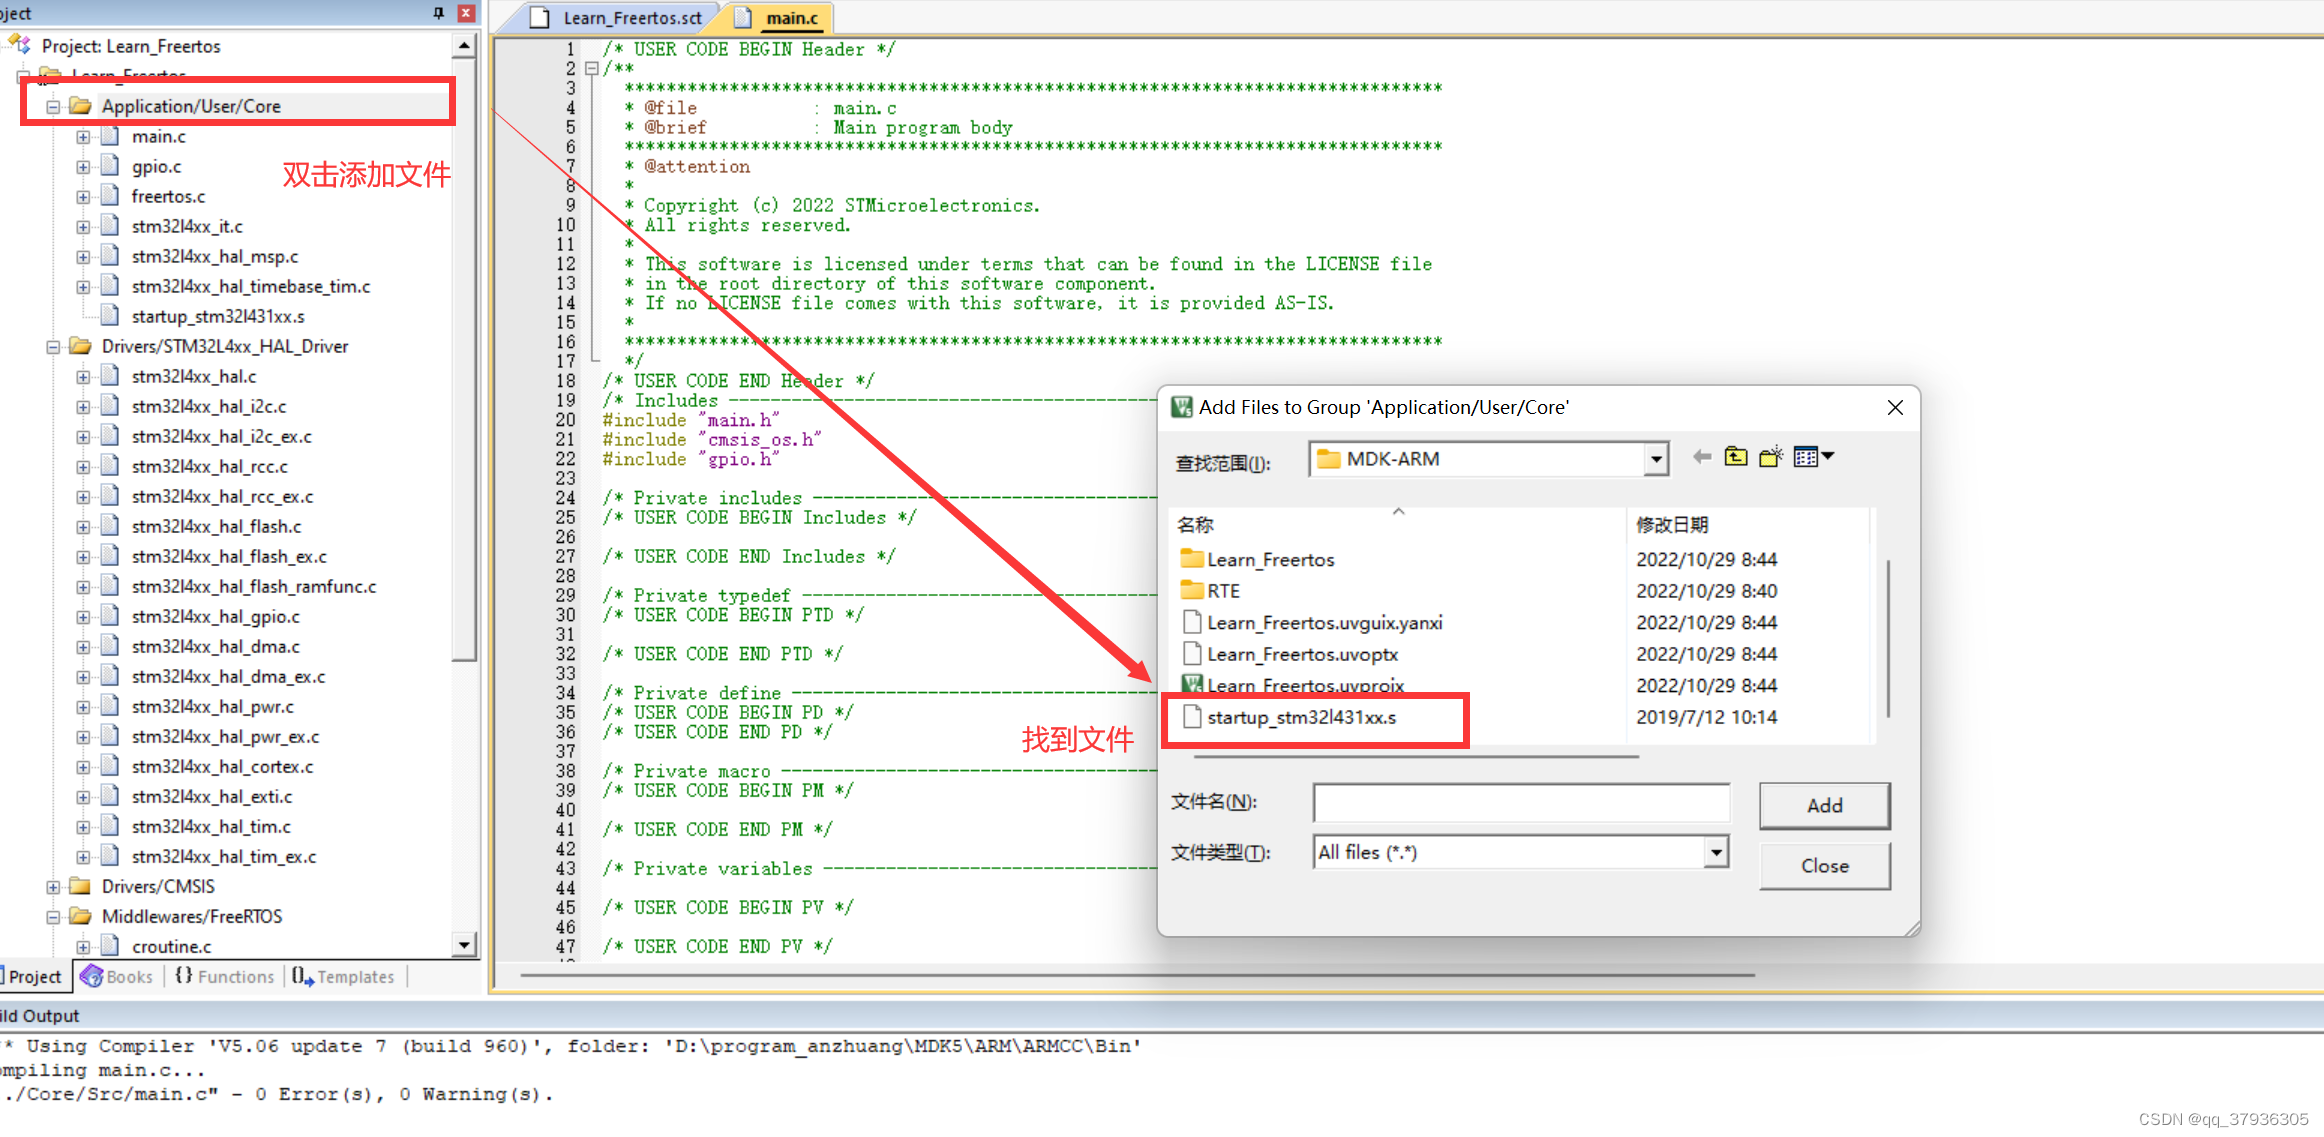
Task: Click the Add button in dialog
Action: point(1824,806)
